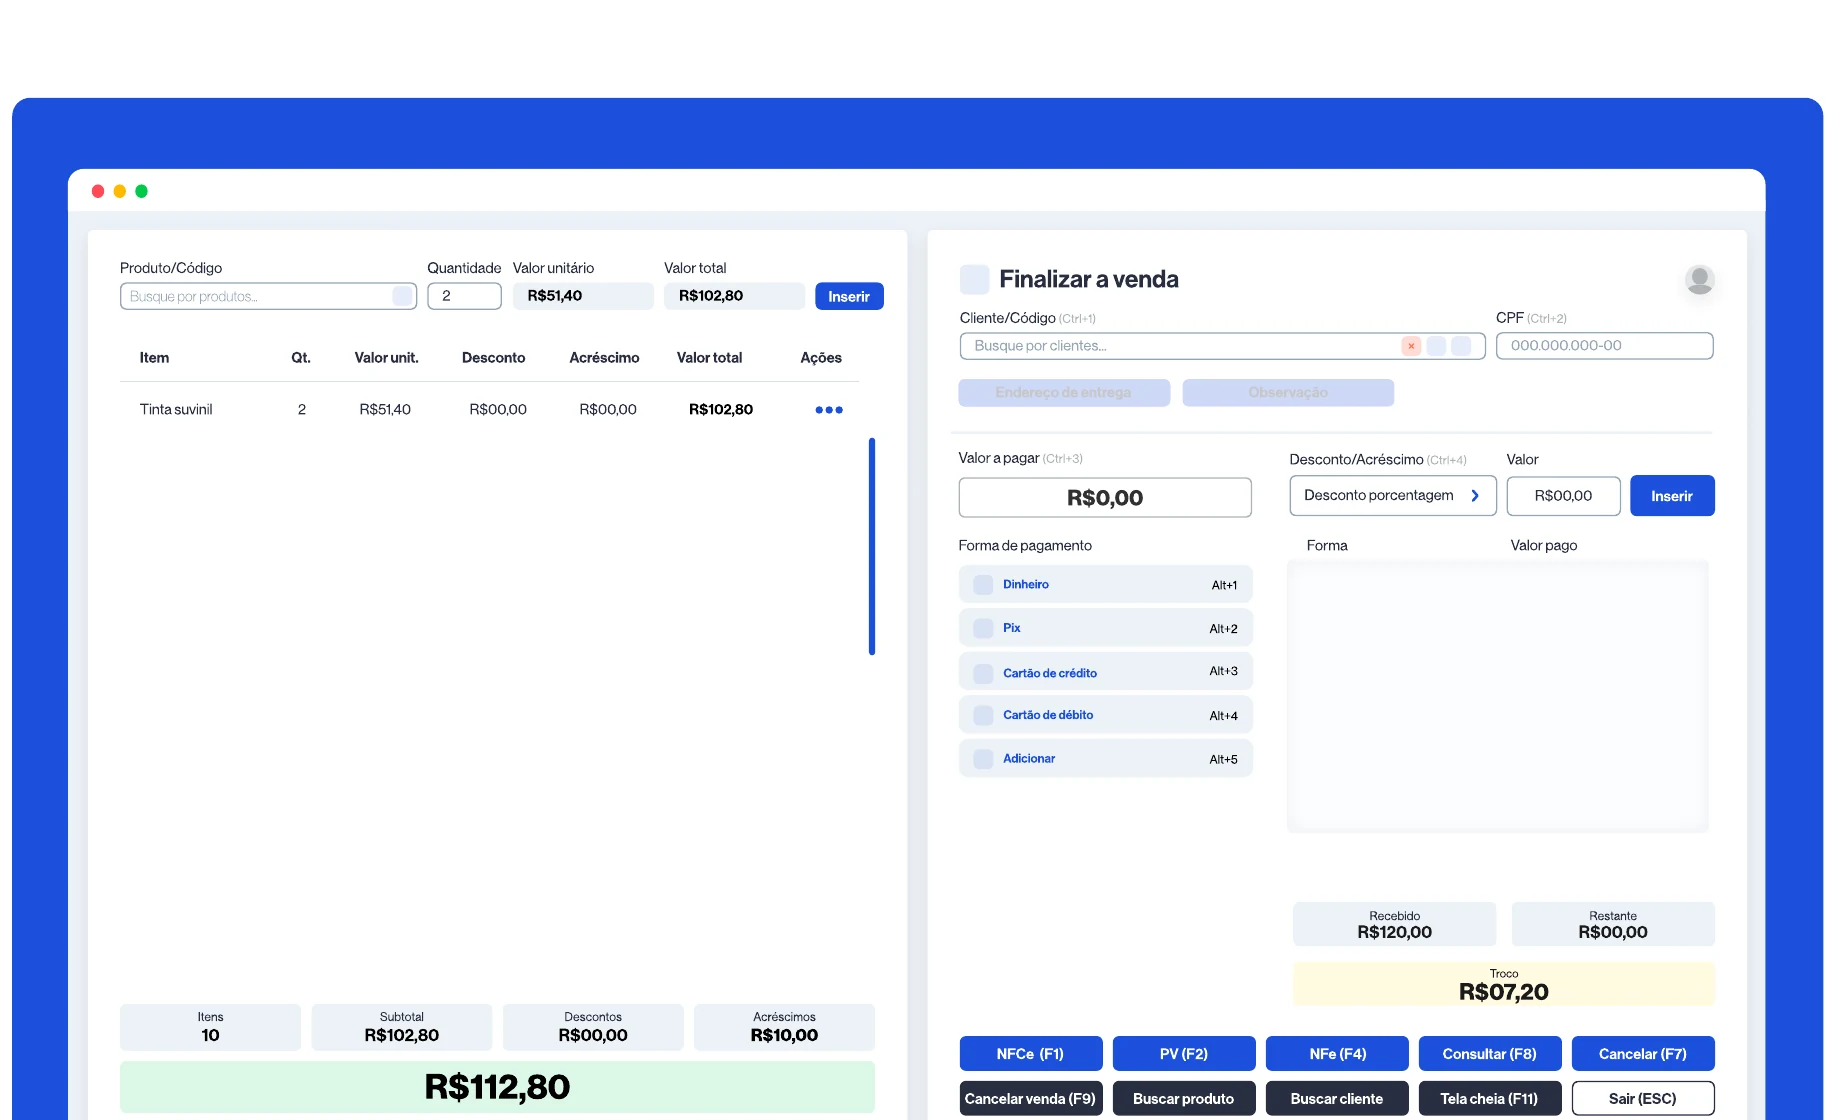The height and width of the screenshot is (1120, 1830).
Task: Click the NFe (F4) button
Action: pyautogui.click(x=1337, y=1054)
